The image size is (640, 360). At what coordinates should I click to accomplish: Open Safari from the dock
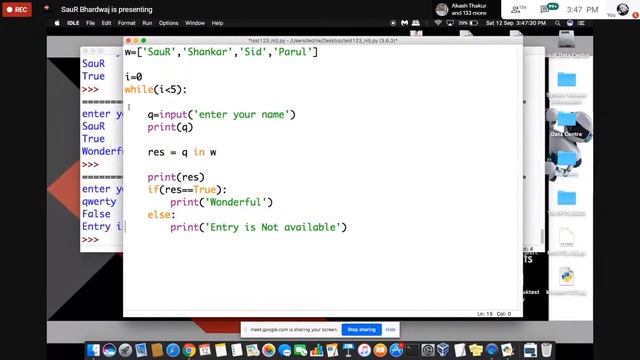click(173, 350)
